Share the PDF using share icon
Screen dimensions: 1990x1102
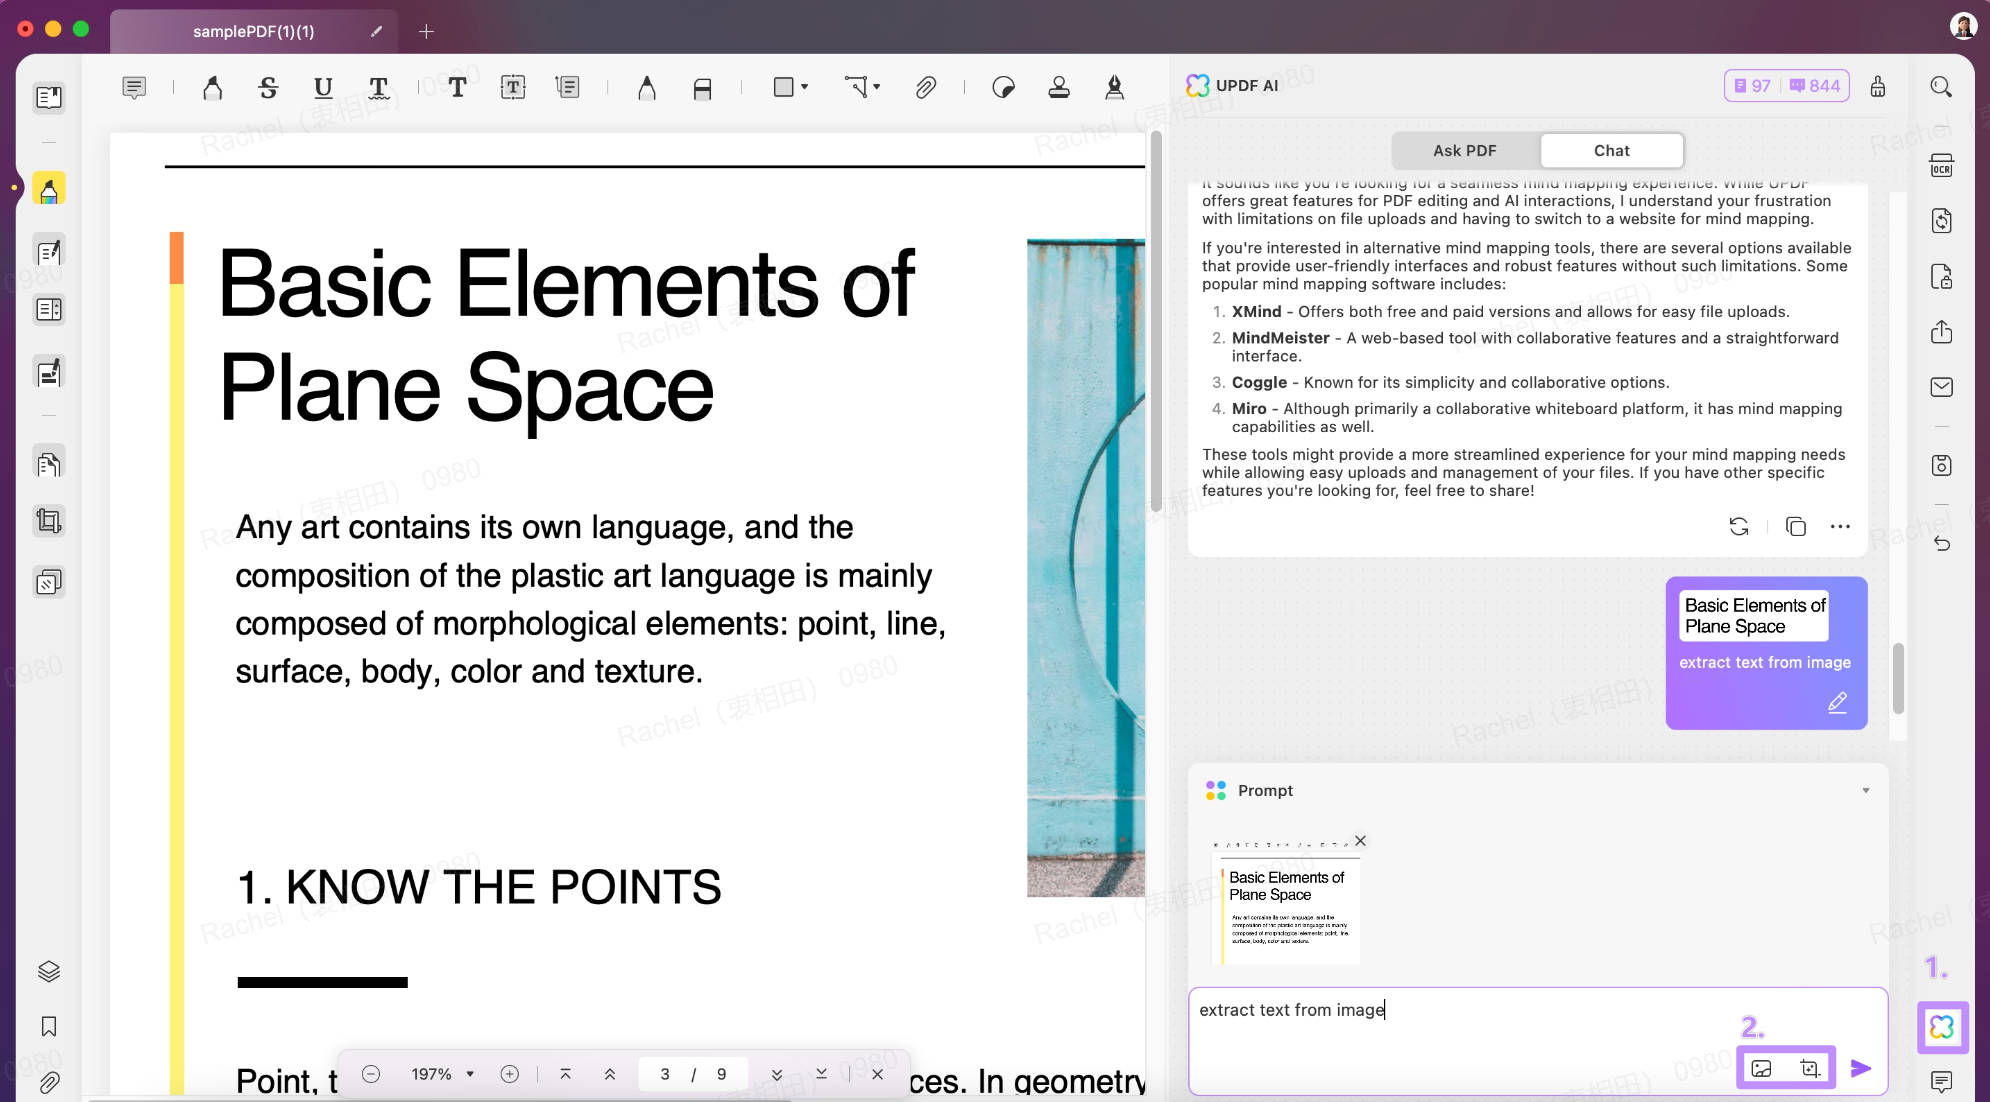(x=1941, y=332)
